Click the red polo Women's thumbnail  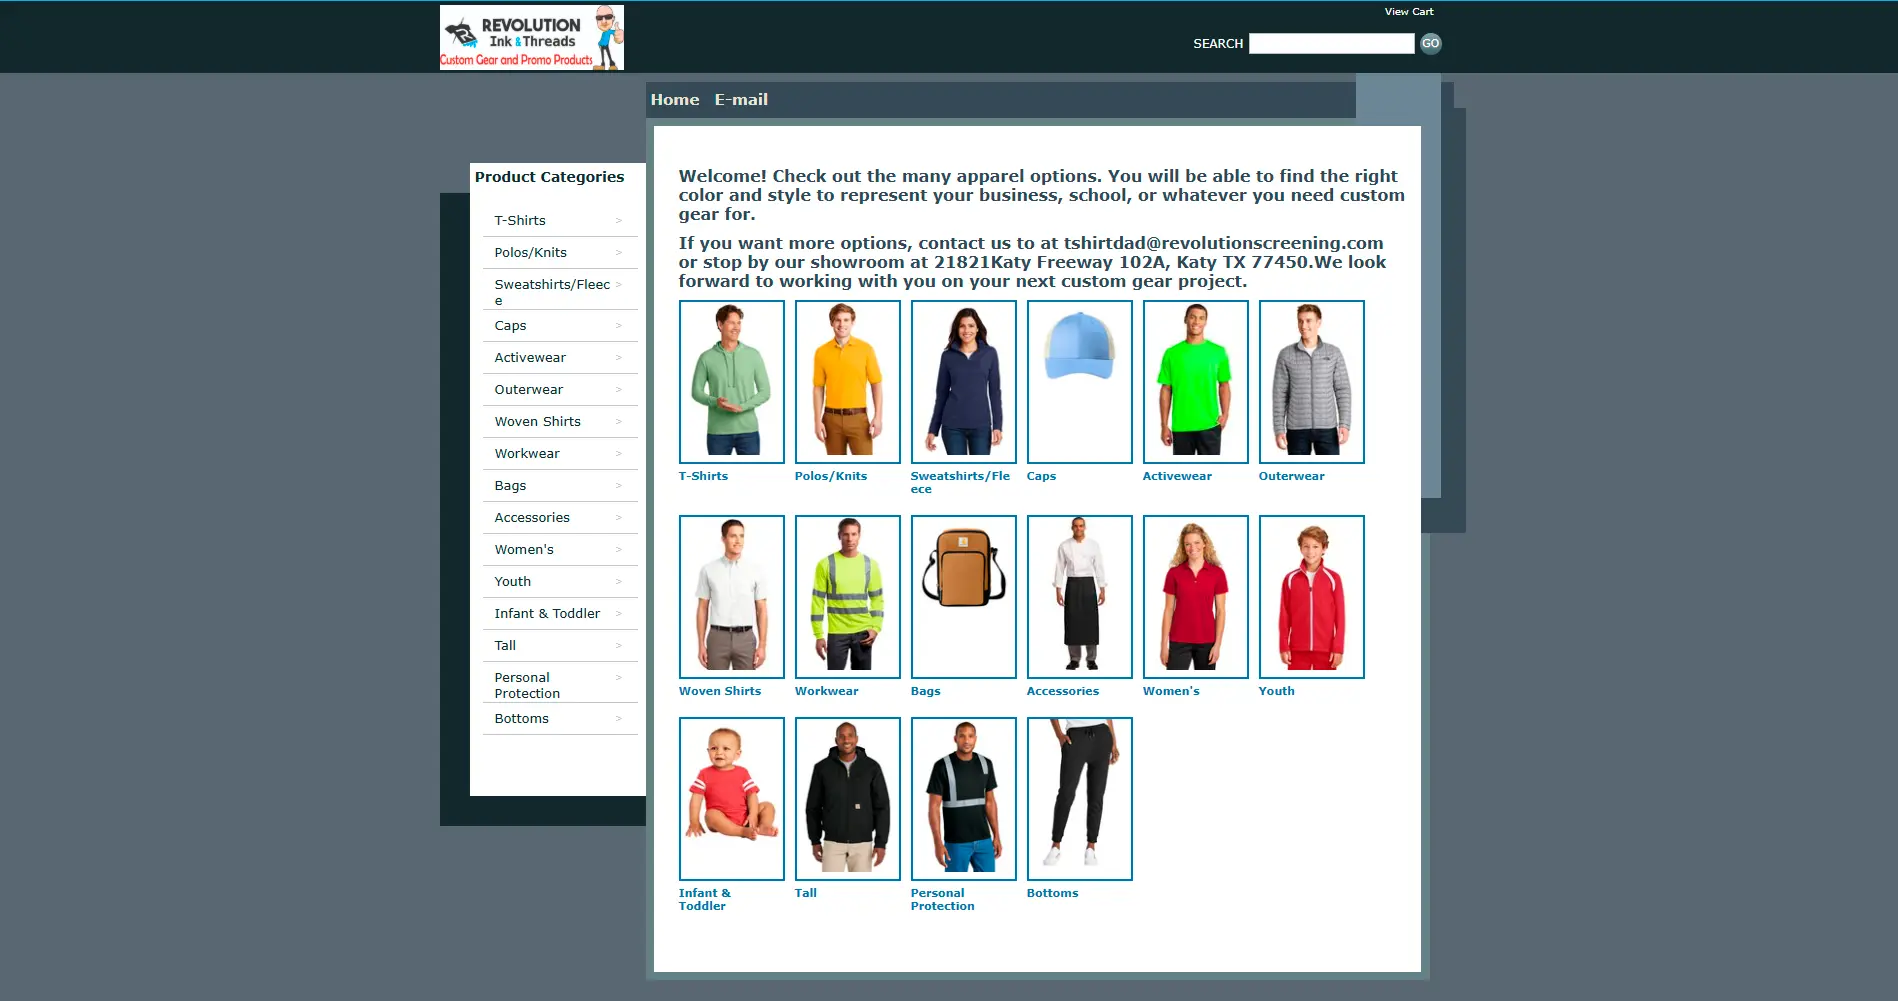coord(1196,597)
